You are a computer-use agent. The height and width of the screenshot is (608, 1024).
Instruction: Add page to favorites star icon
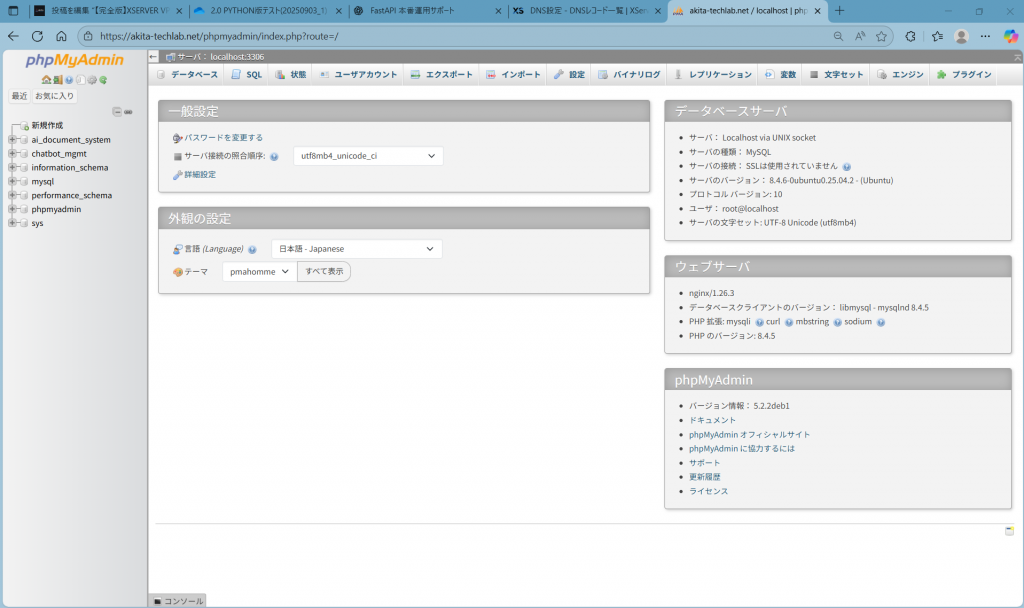tap(881, 37)
